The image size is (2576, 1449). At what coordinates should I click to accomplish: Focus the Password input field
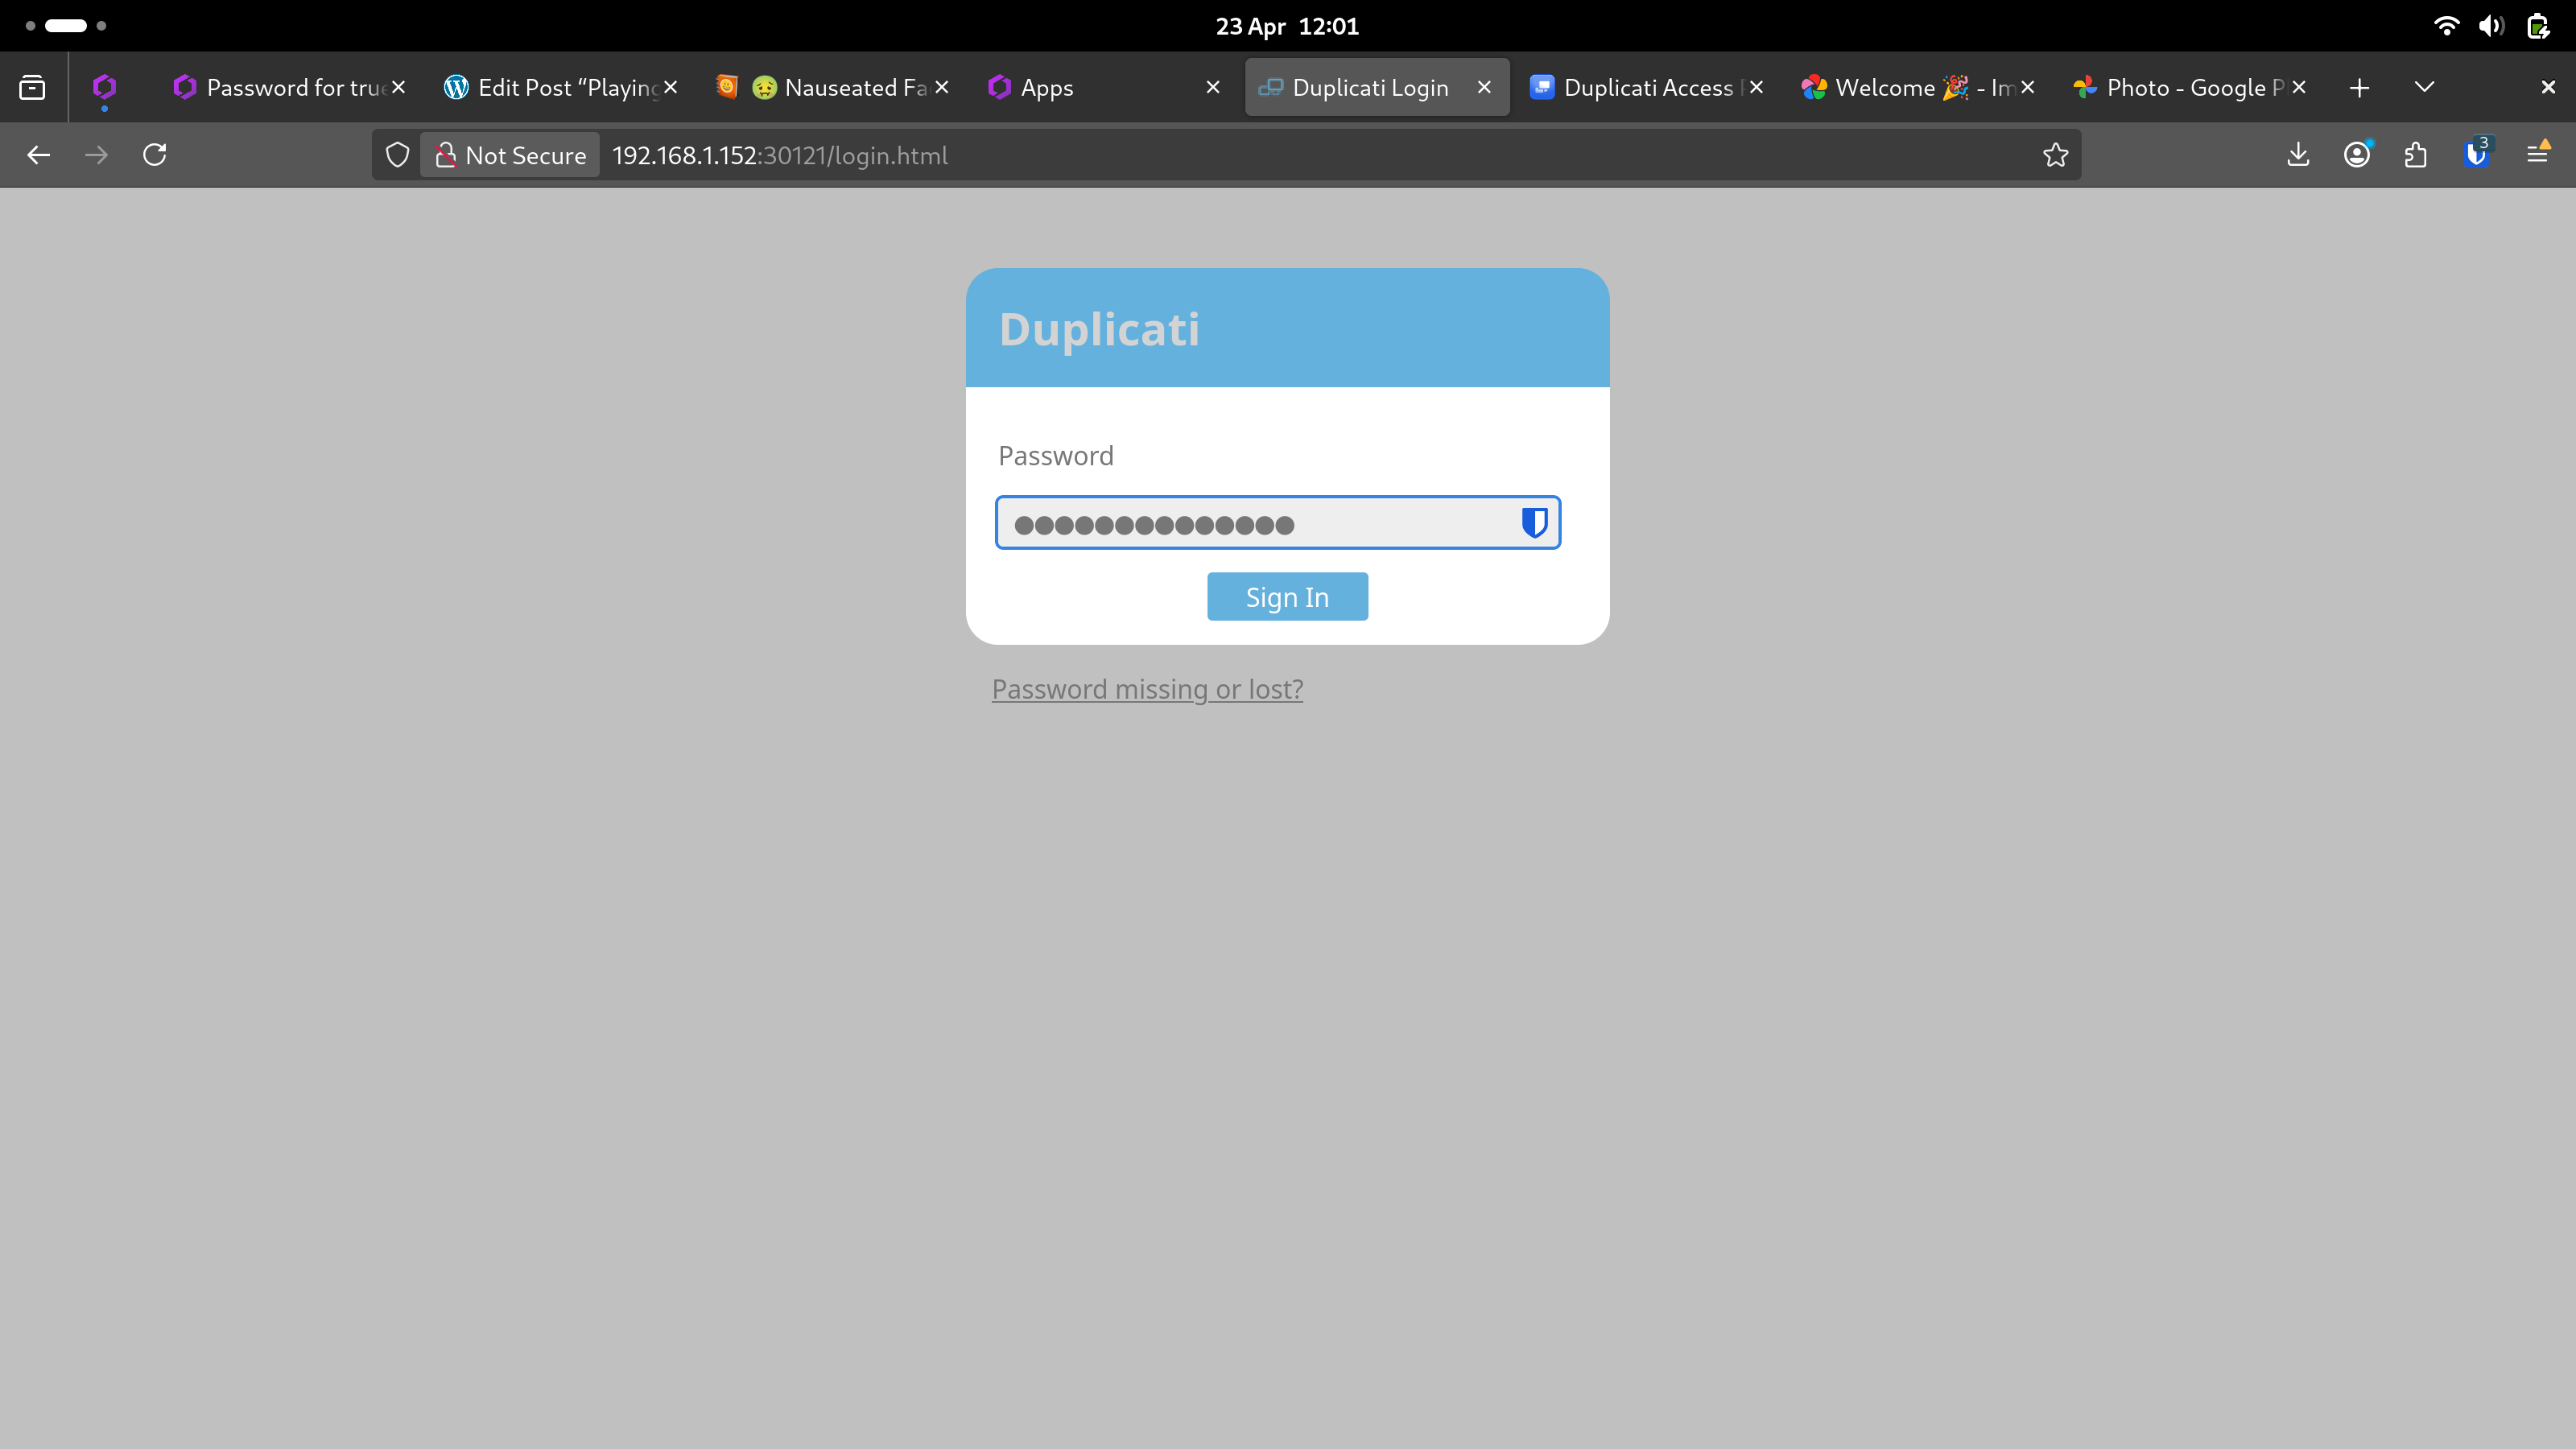point(1277,522)
